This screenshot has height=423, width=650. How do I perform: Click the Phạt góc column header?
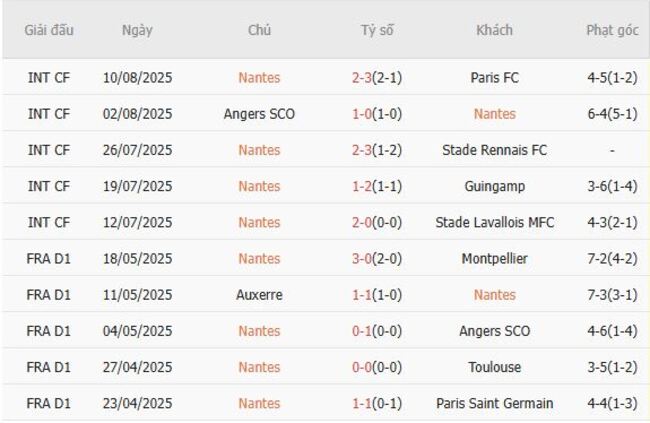[612, 30]
